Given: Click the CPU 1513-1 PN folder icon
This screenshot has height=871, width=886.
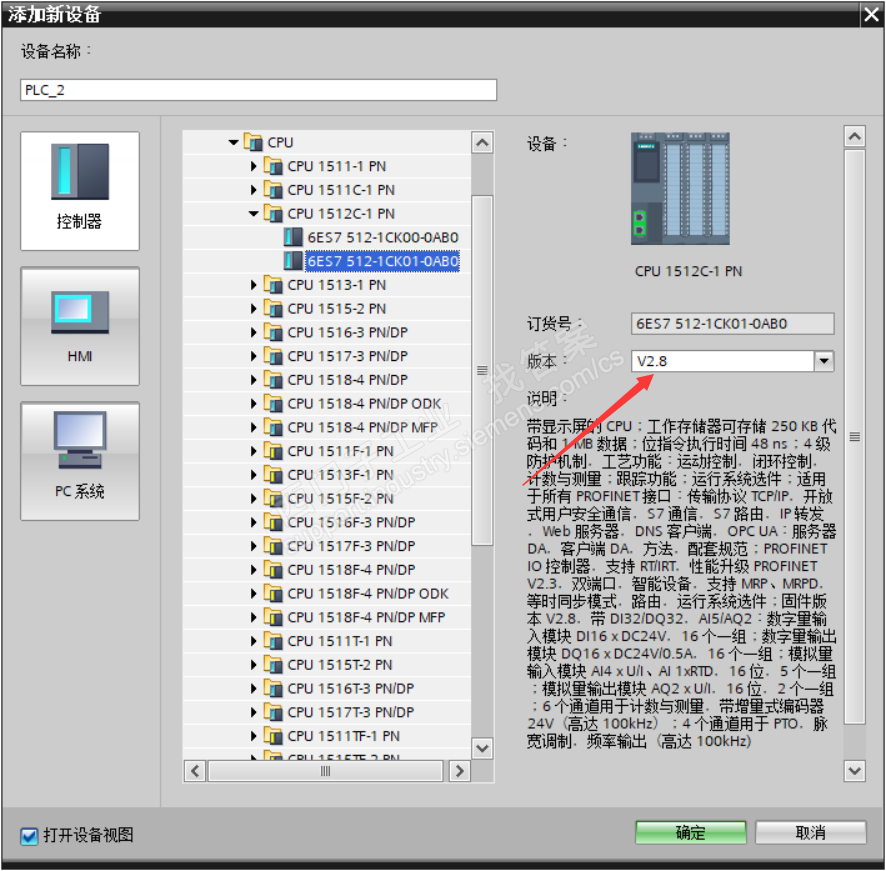Looking at the screenshot, I should [273, 284].
